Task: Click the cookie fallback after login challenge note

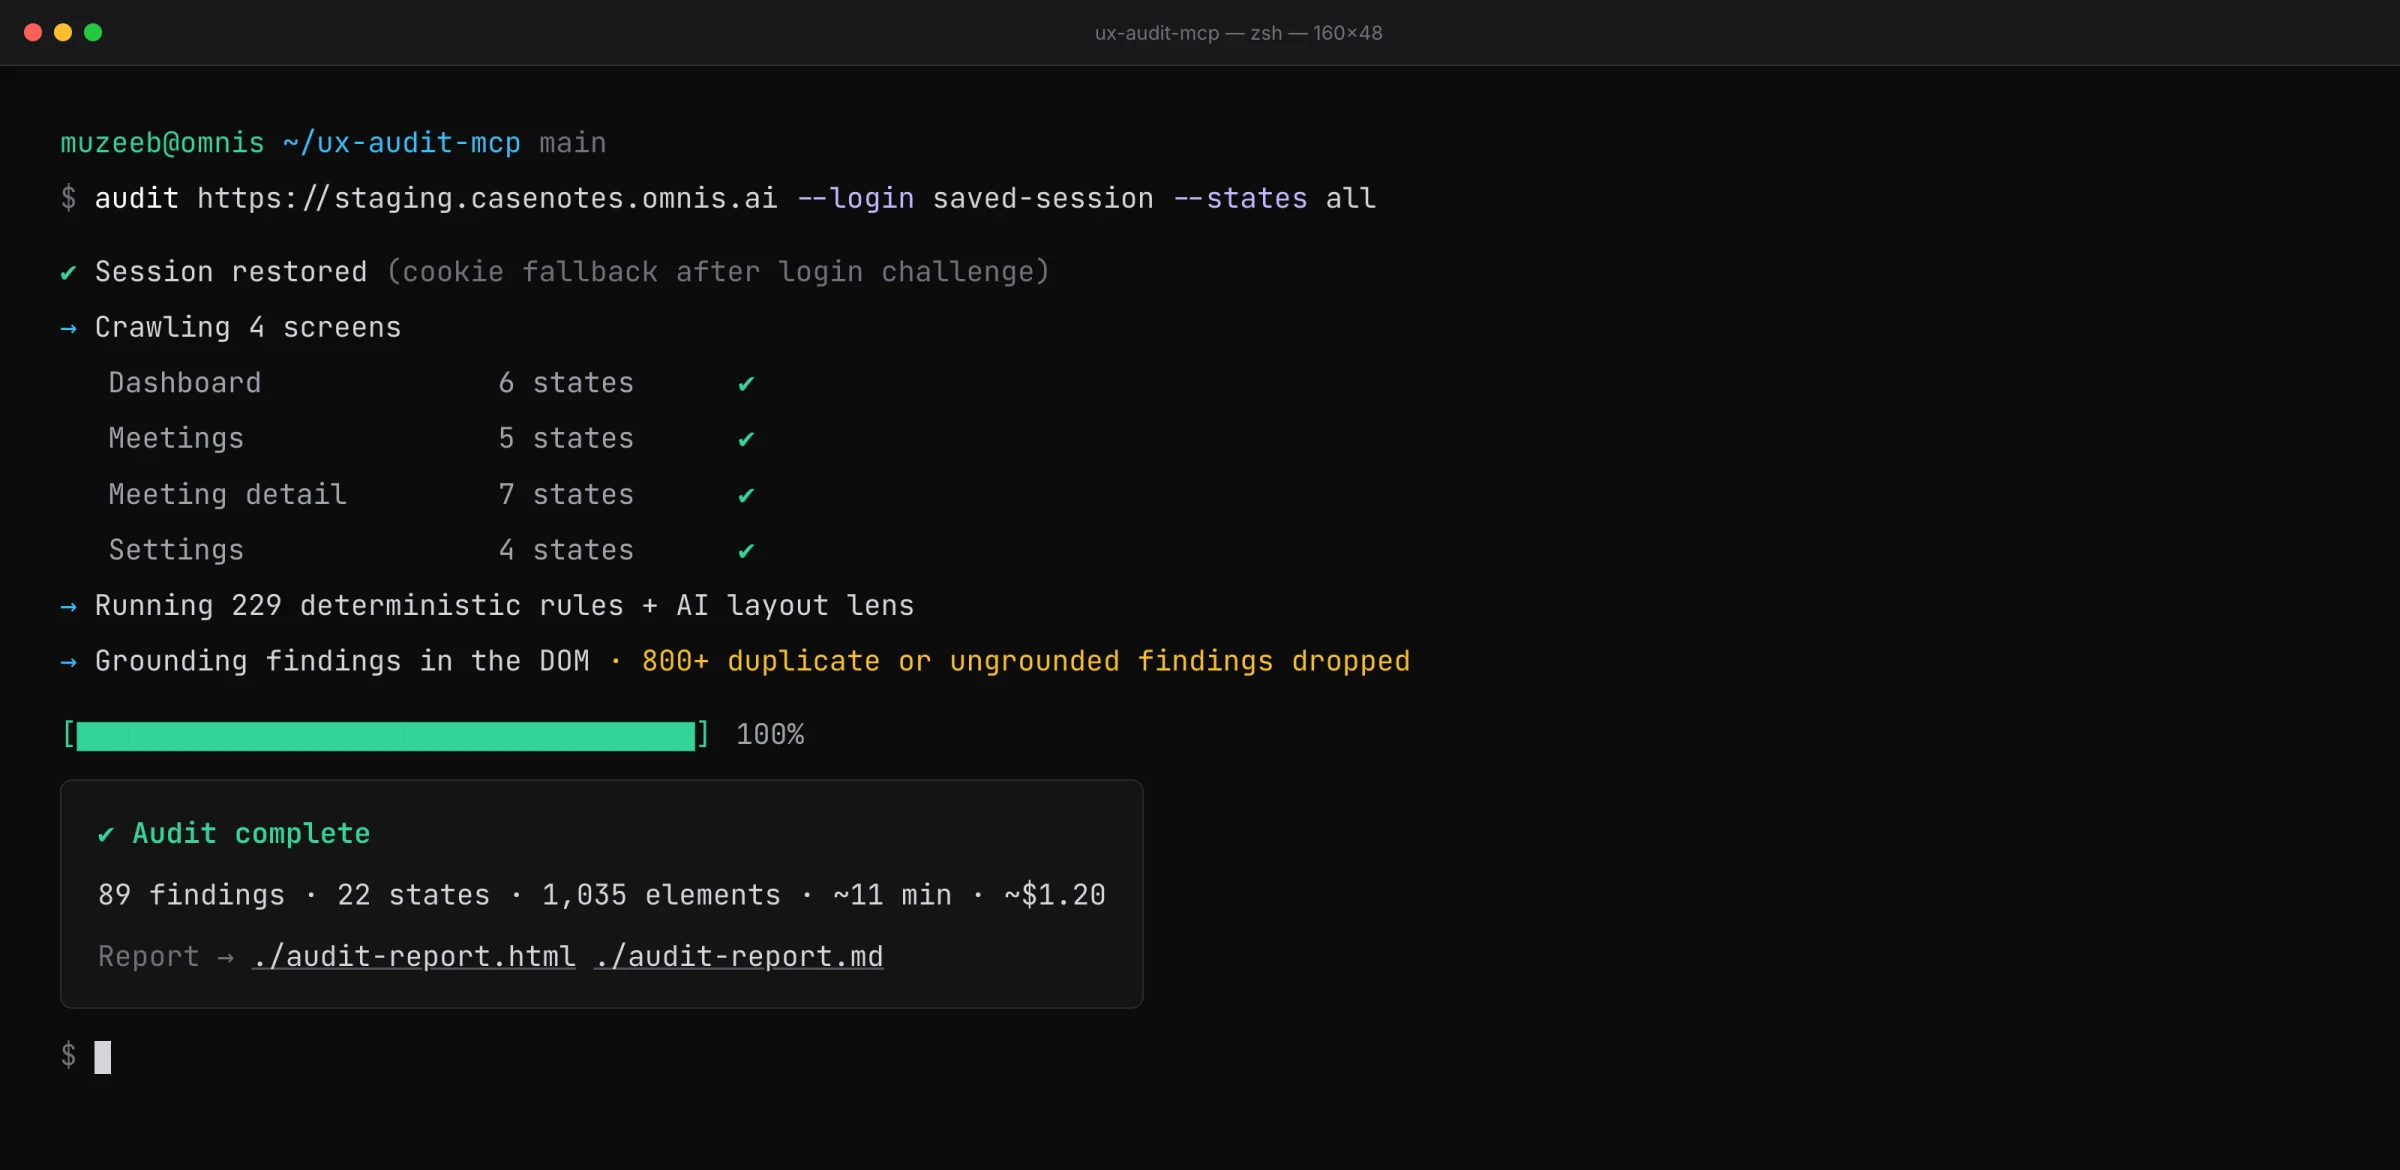Action: click(x=718, y=272)
